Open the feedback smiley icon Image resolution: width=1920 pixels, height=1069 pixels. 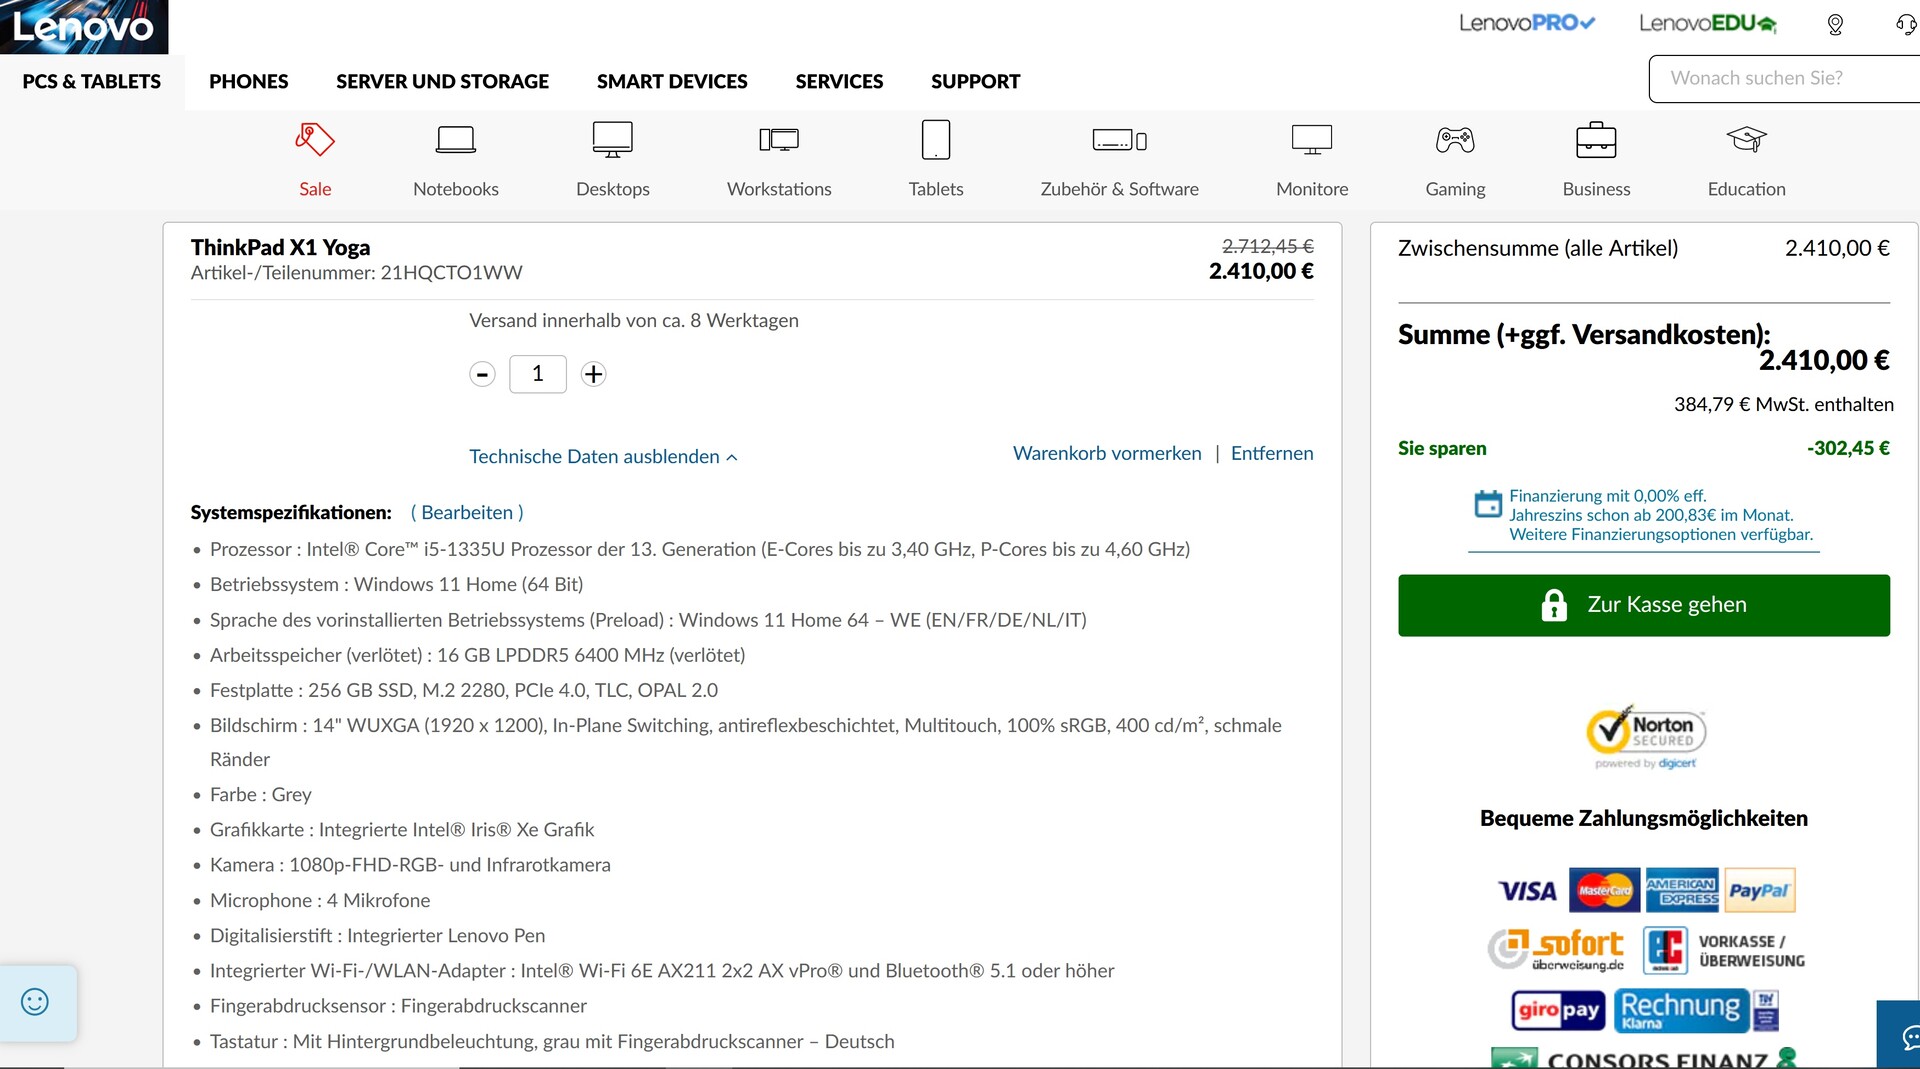pos(35,1002)
